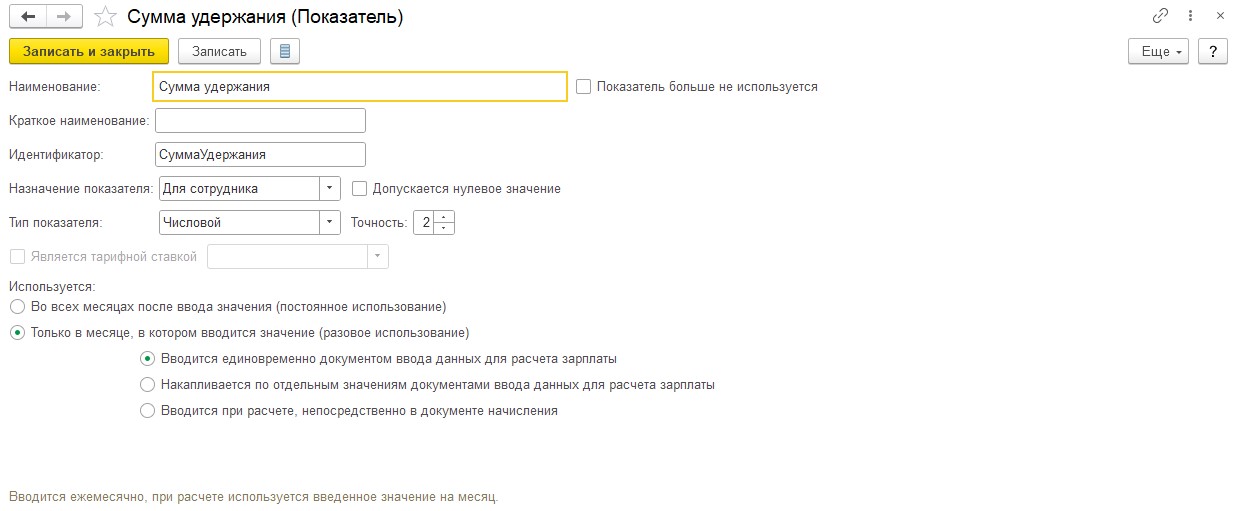Select 'Вводится при расчете' radio option
Screen dimensions: 1233x511
pyautogui.click(x=148, y=410)
